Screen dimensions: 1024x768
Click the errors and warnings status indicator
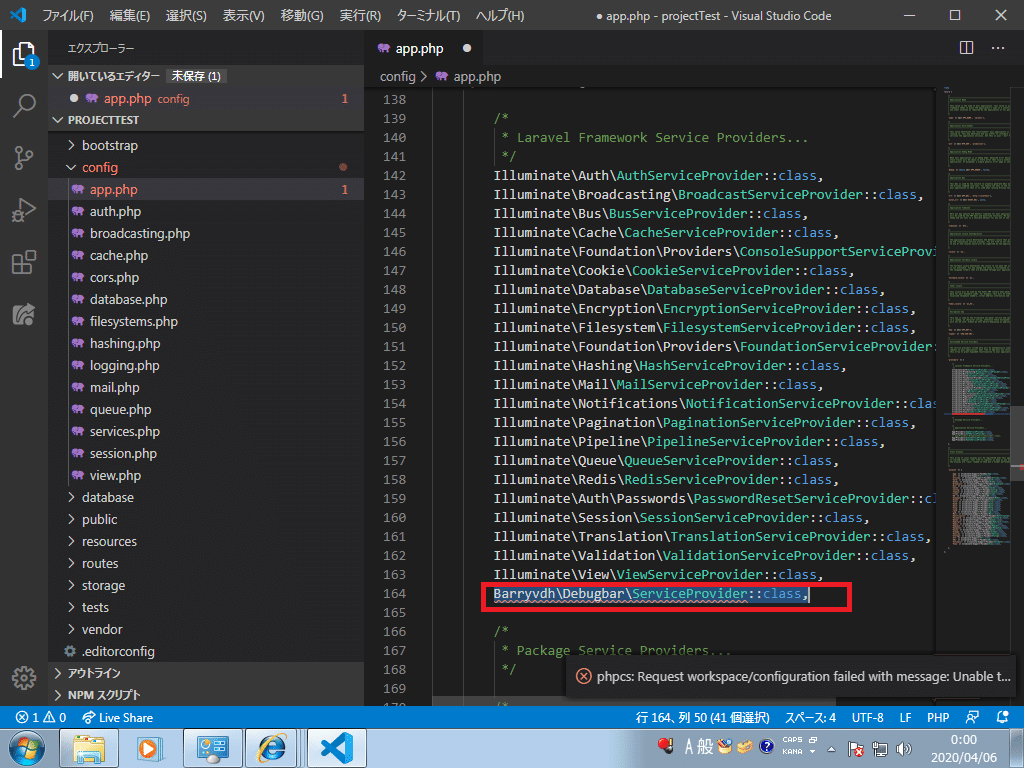tap(40, 717)
